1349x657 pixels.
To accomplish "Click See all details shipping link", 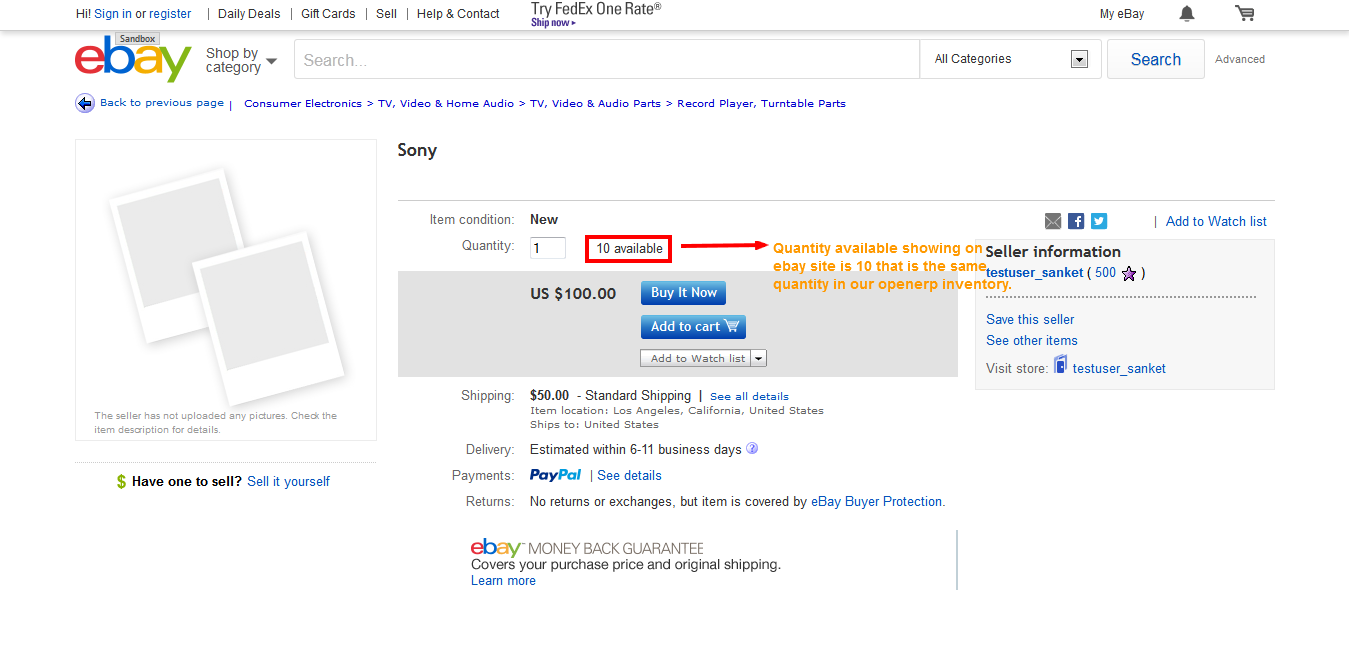I will [x=749, y=396].
